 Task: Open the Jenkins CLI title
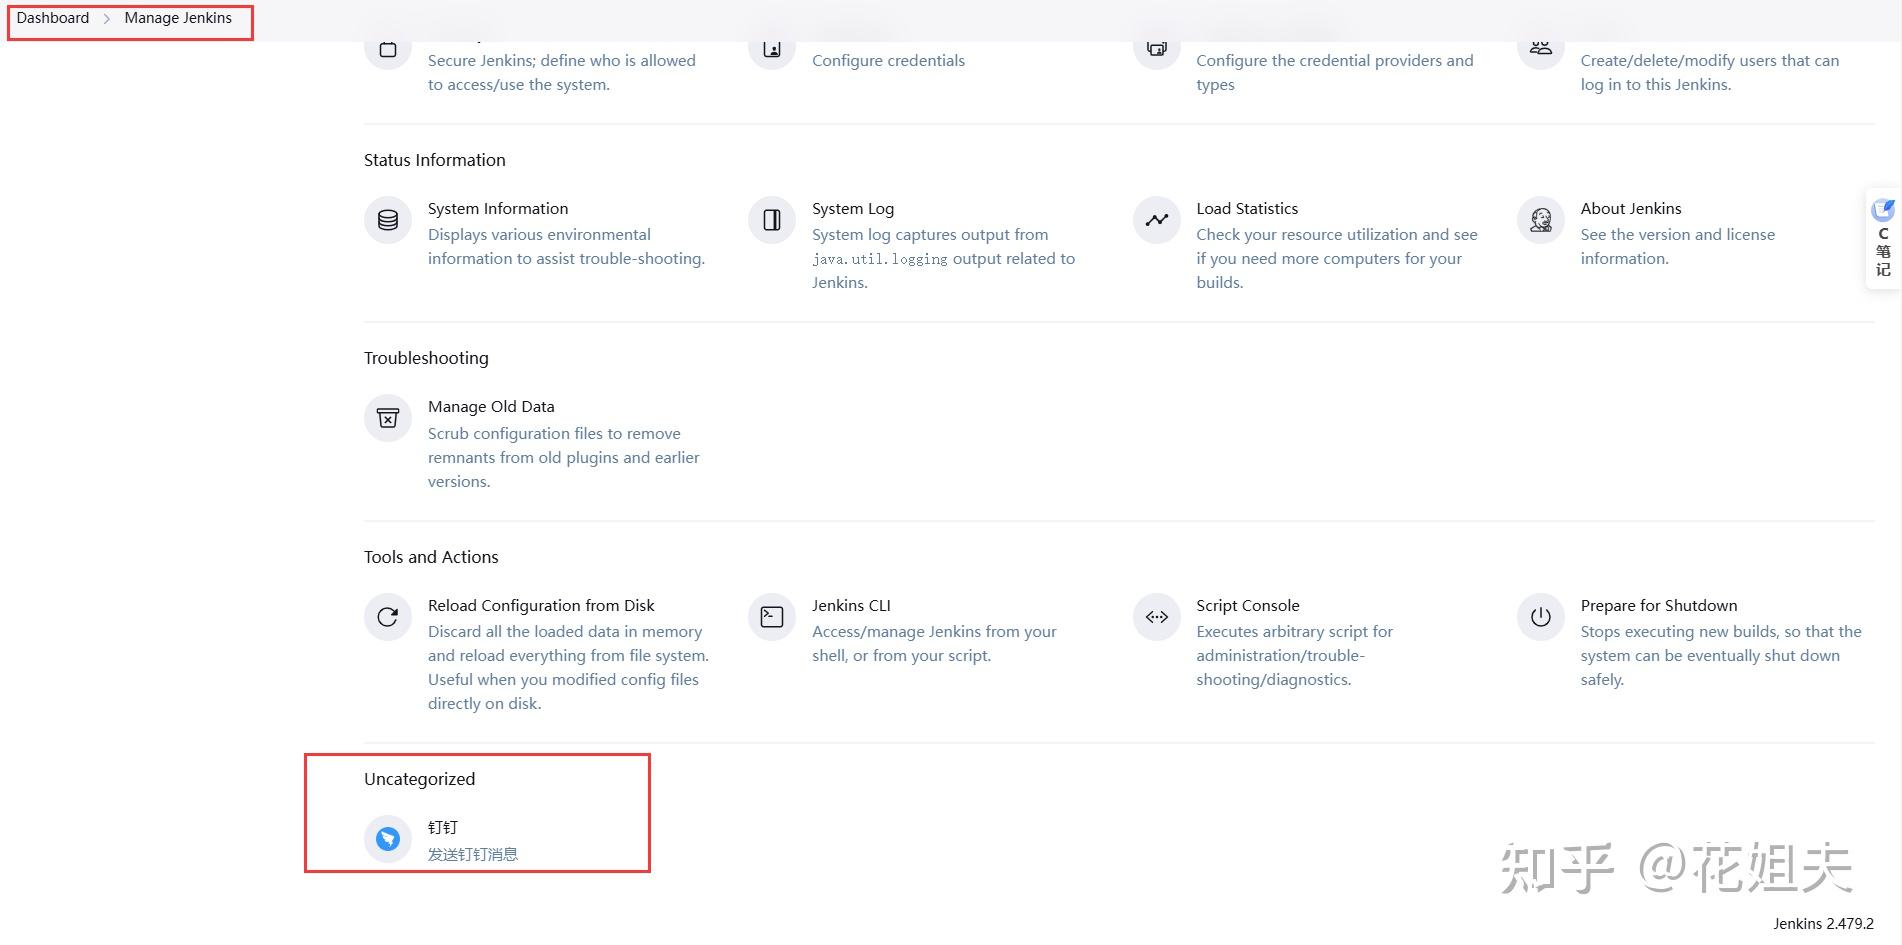click(x=851, y=605)
